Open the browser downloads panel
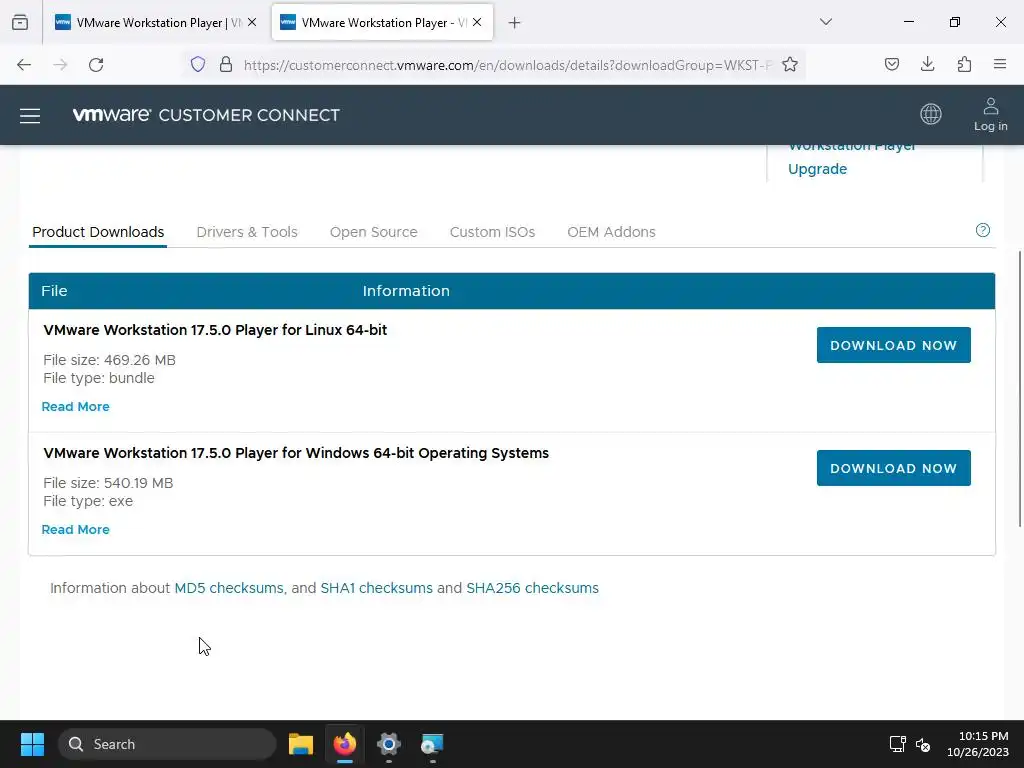 pos(927,64)
